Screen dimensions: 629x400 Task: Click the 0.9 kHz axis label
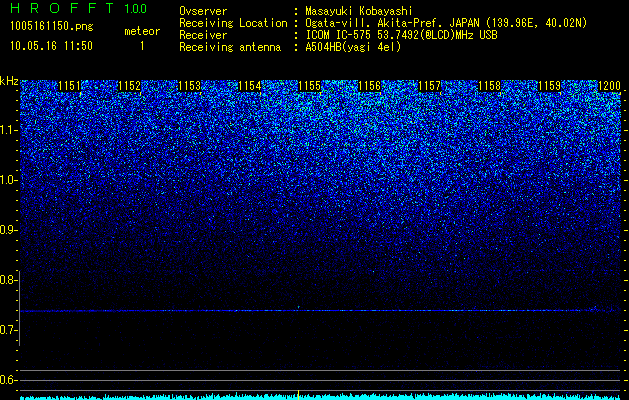8,230
